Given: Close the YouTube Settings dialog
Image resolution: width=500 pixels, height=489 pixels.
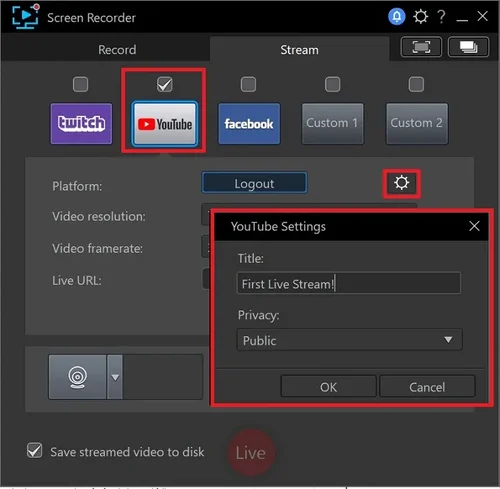Looking at the screenshot, I should pos(474,226).
